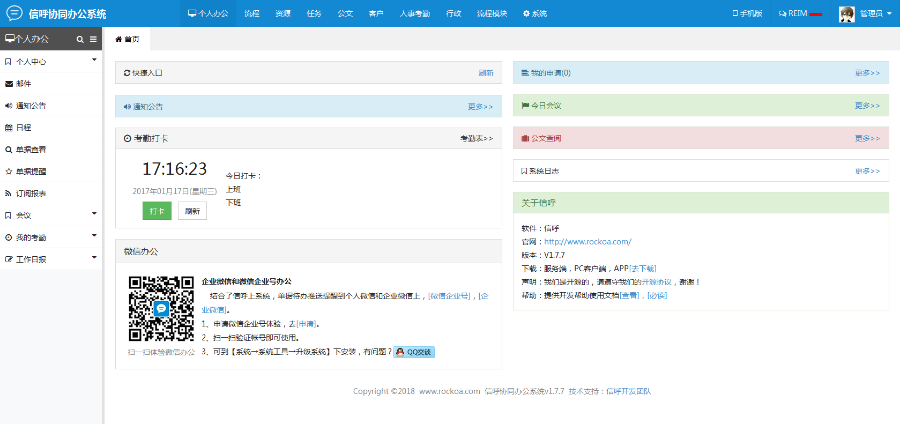This screenshot has width=900, height=424.
Task: Open the 管理员 account dropdown arrow
Action: click(x=889, y=14)
